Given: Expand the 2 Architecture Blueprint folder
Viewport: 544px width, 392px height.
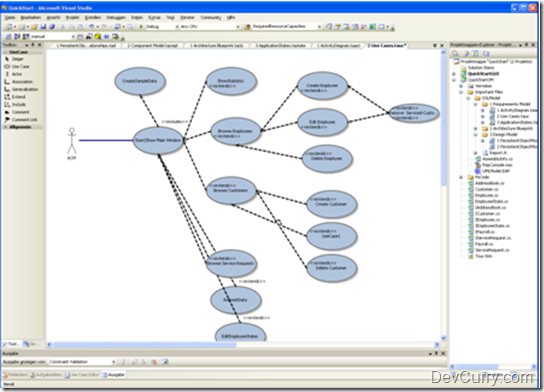Looking at the screenshot, I should (476, 128).
